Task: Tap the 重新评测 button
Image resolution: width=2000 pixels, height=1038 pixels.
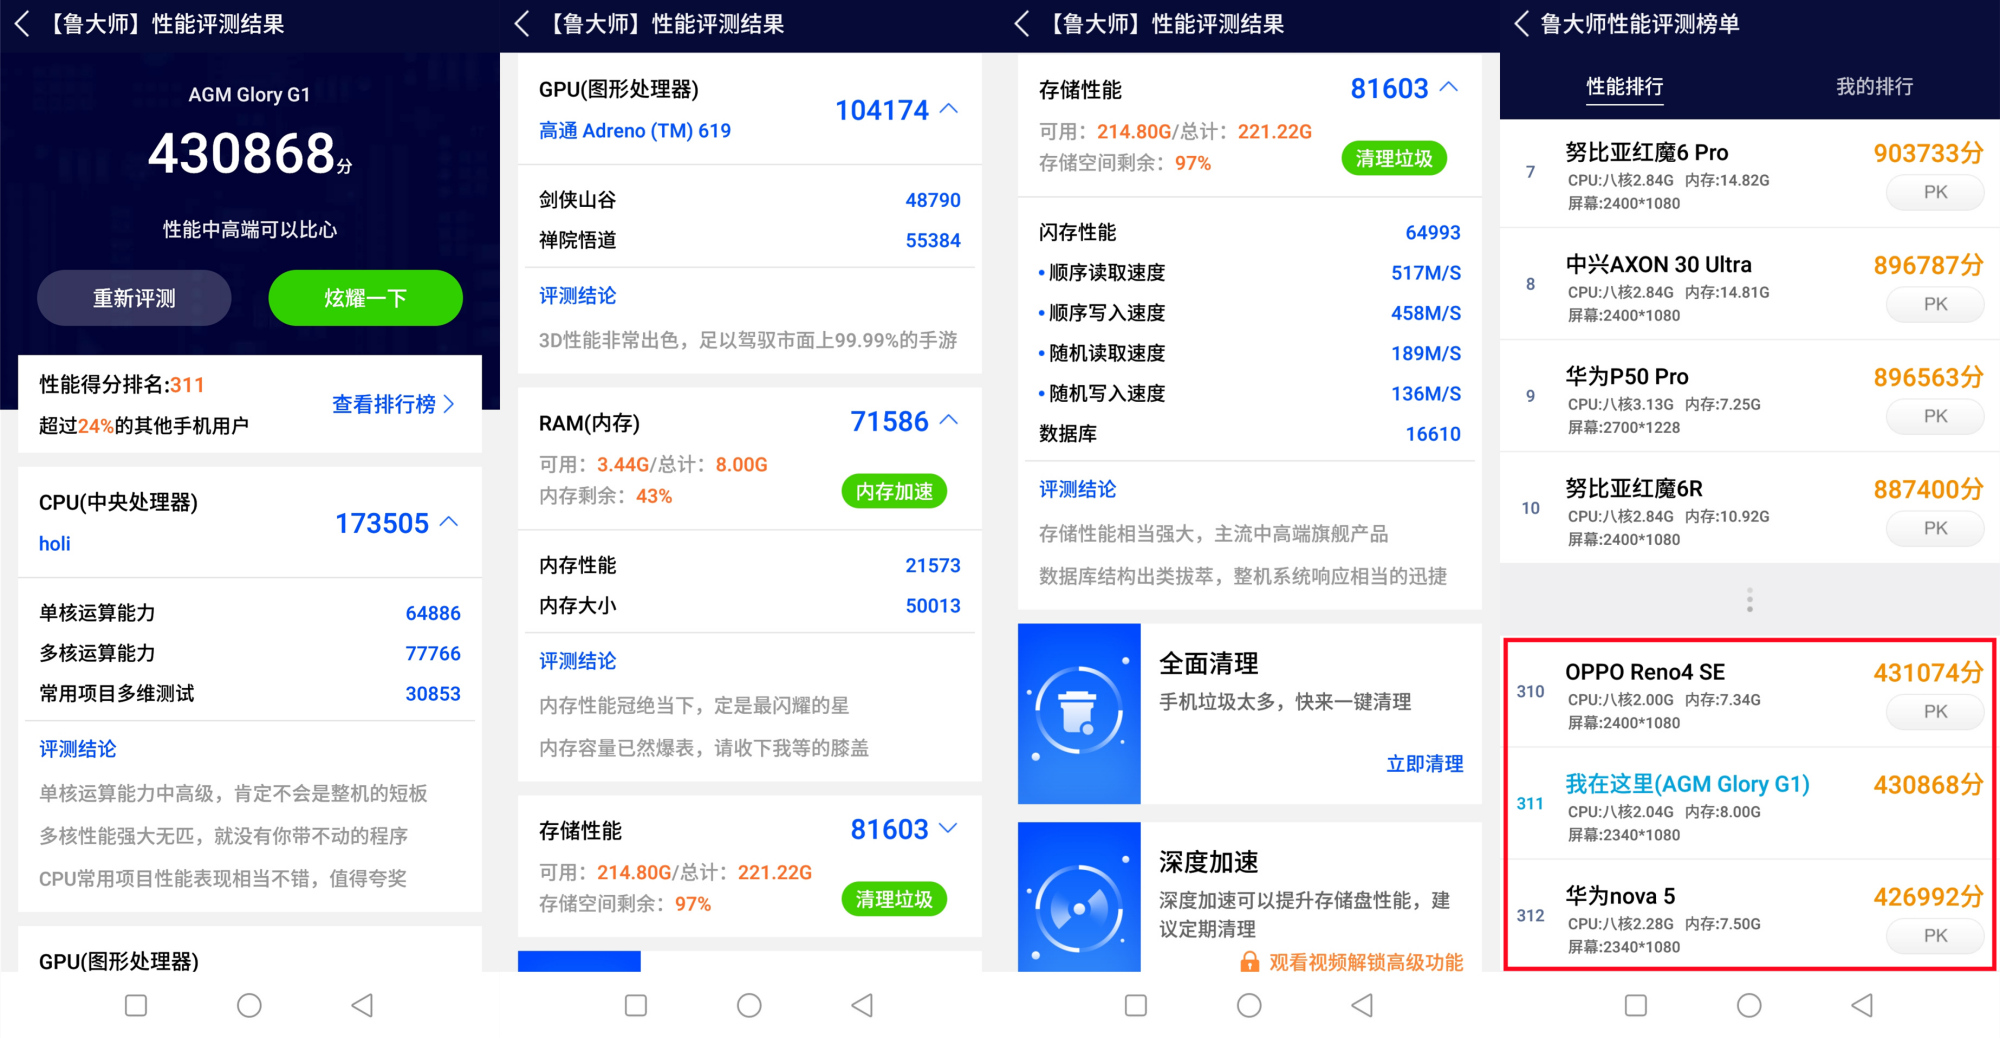Action: [134, 298]
